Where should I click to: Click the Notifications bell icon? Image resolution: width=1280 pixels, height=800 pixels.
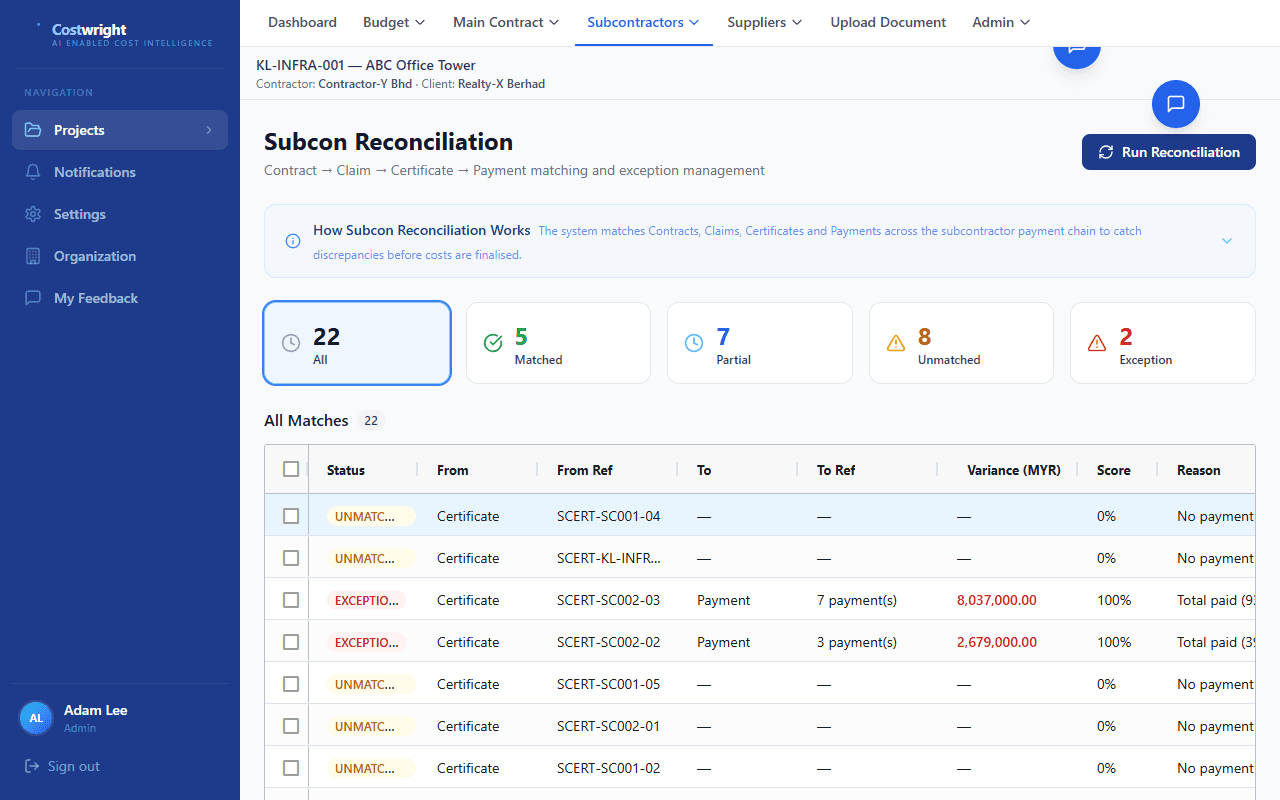tap(33, 172)
